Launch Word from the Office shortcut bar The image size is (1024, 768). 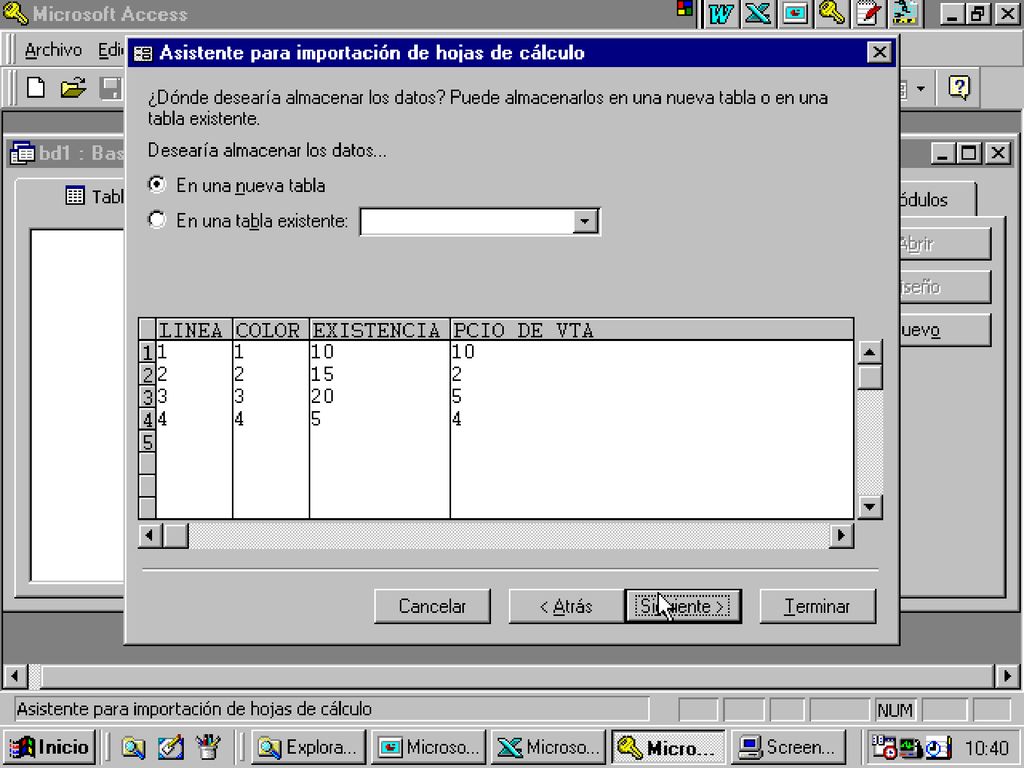coord(720,14)
